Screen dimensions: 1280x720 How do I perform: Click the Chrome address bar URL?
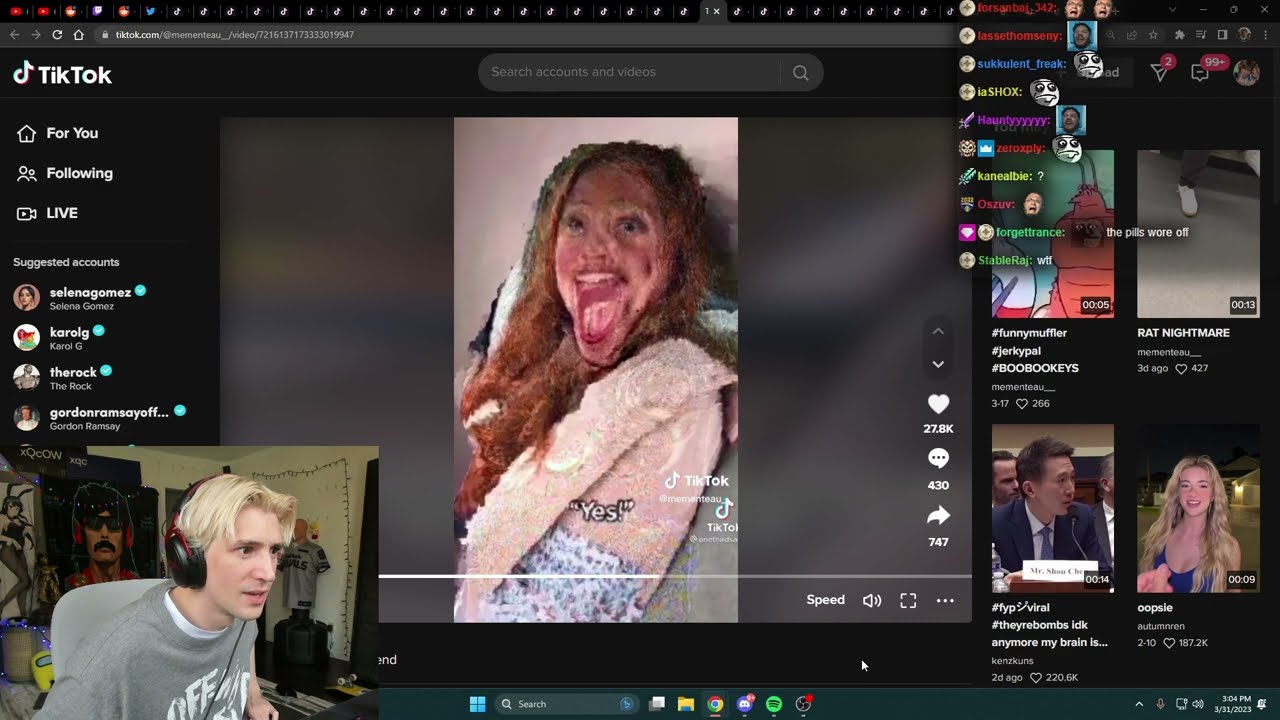[235, 34]
